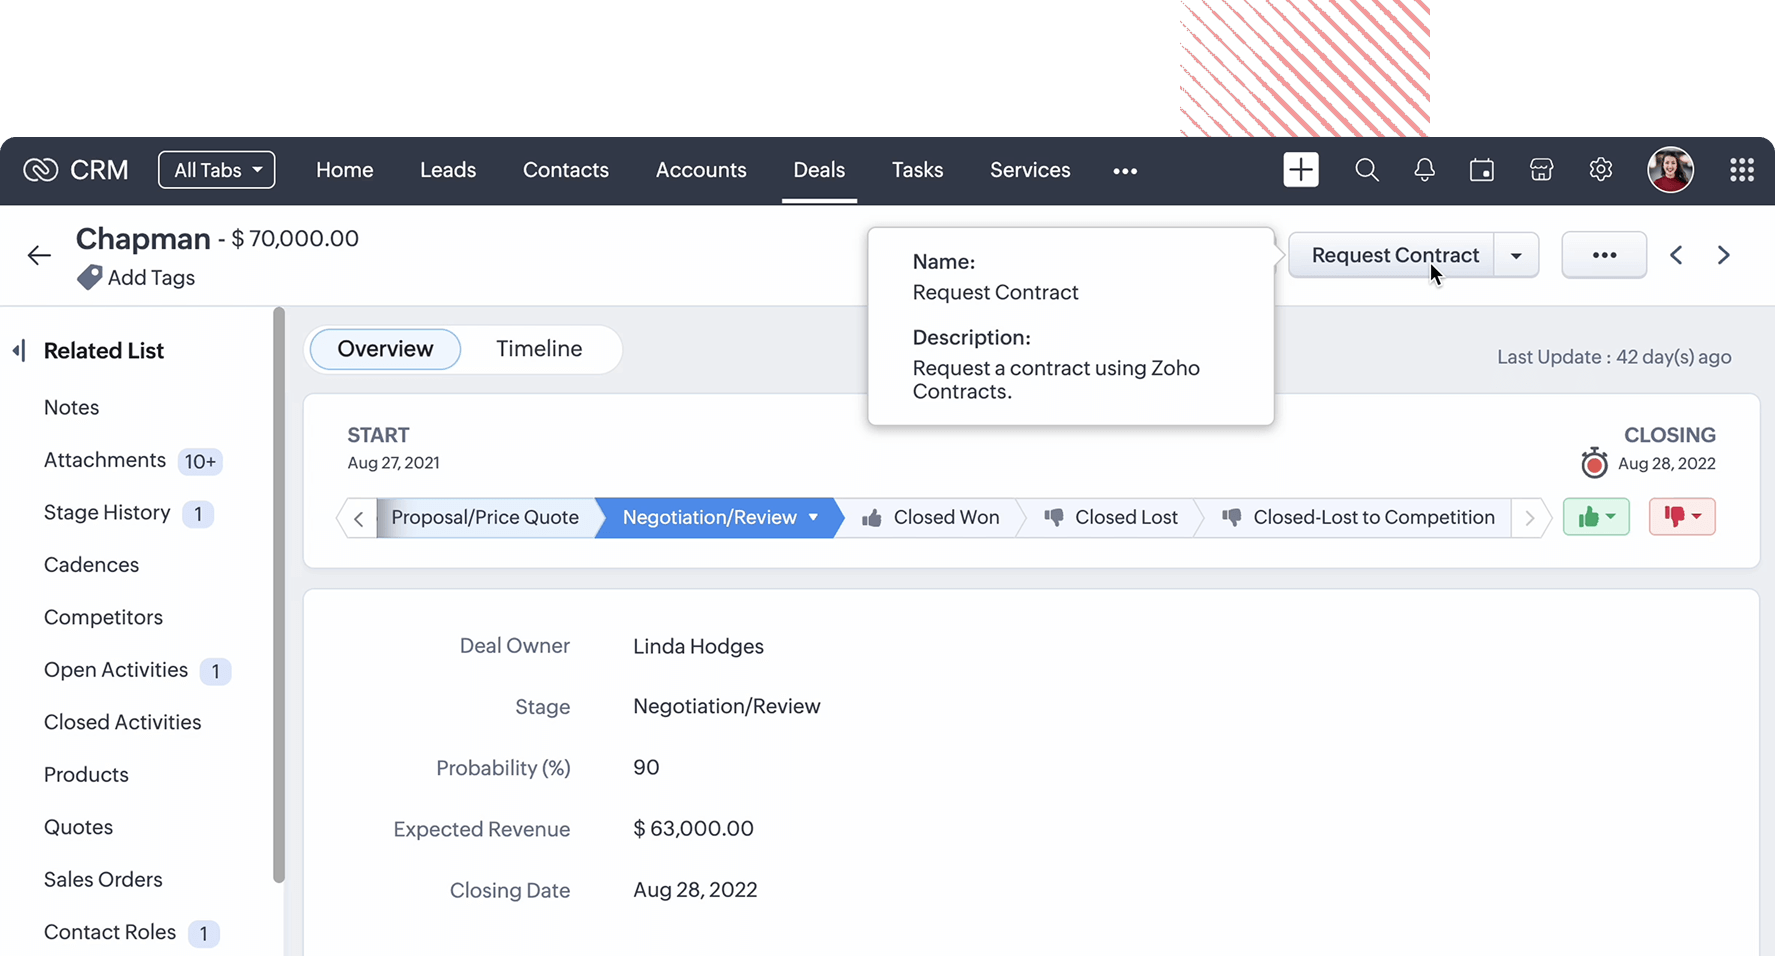Open the Accounts tab
1775x956 pixels.
(701, 170)
